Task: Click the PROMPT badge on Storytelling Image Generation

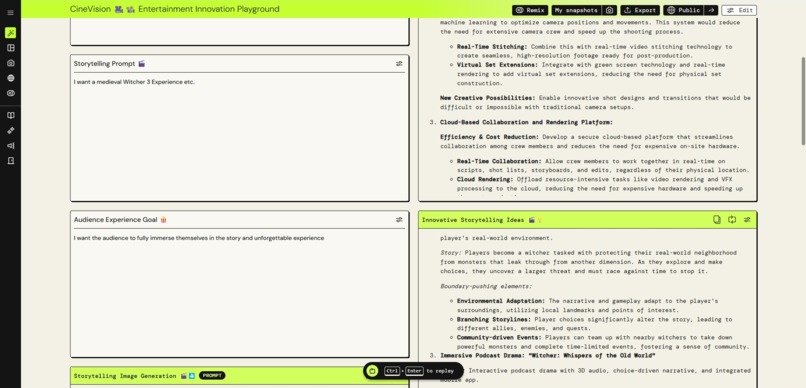Action: tap(212, 376)
